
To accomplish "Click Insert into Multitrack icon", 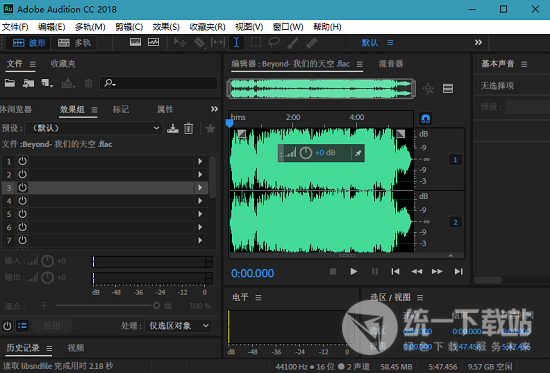I will pos(68,83).
